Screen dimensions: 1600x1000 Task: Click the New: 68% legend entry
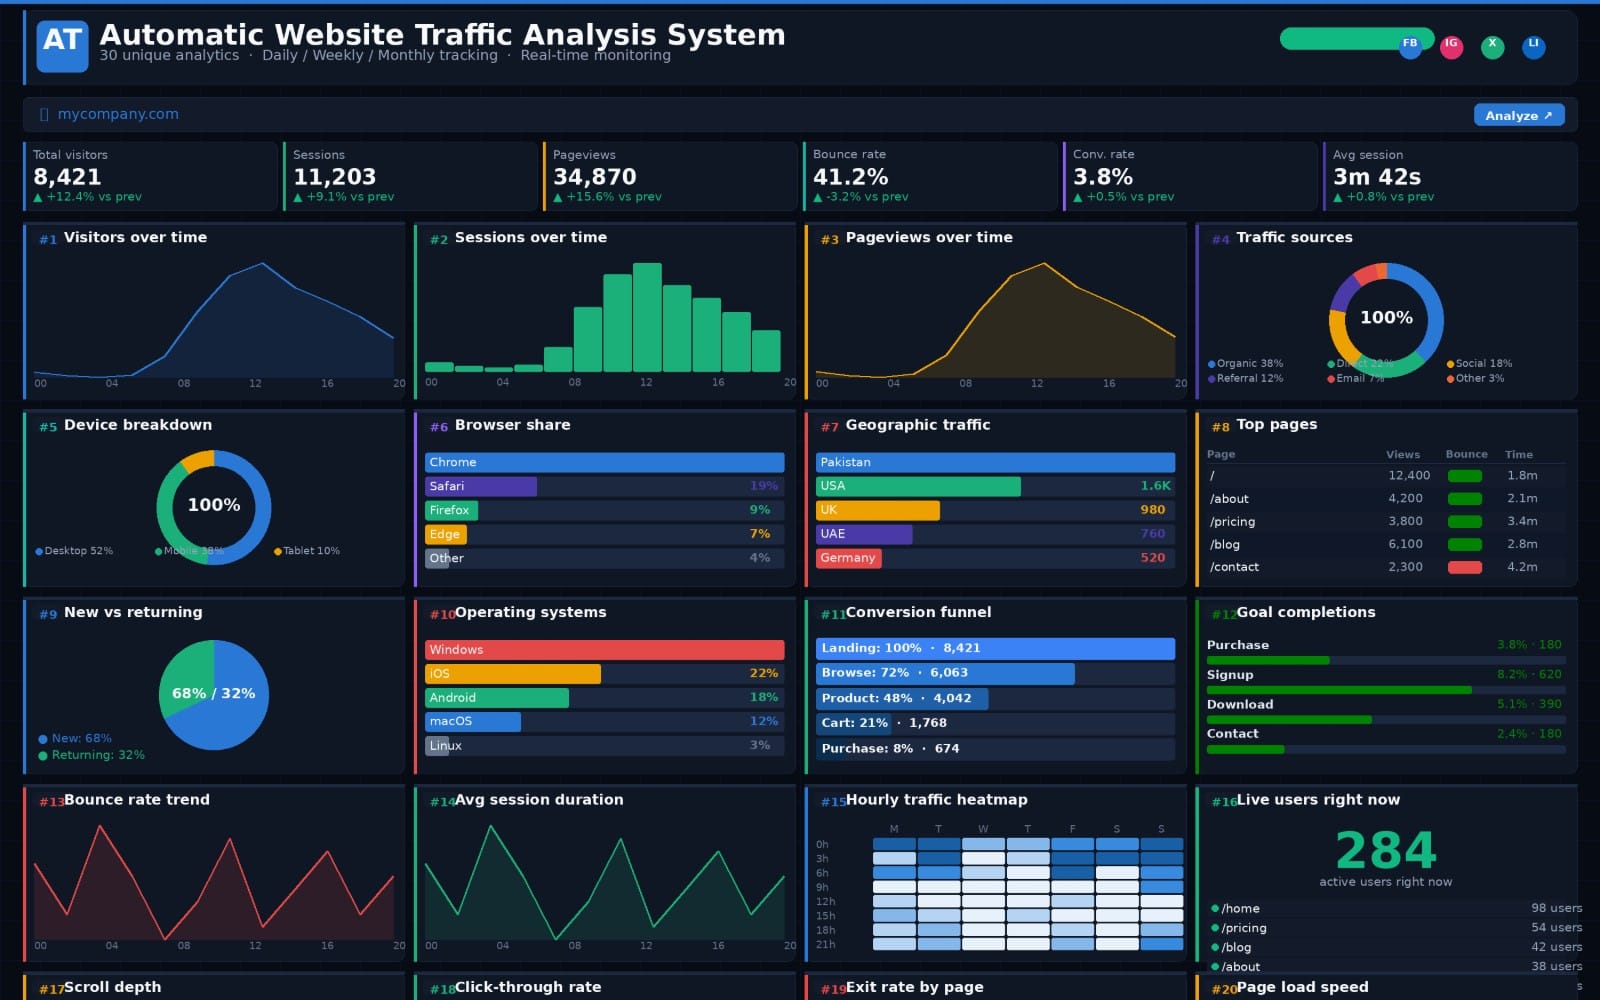point(75,738)
